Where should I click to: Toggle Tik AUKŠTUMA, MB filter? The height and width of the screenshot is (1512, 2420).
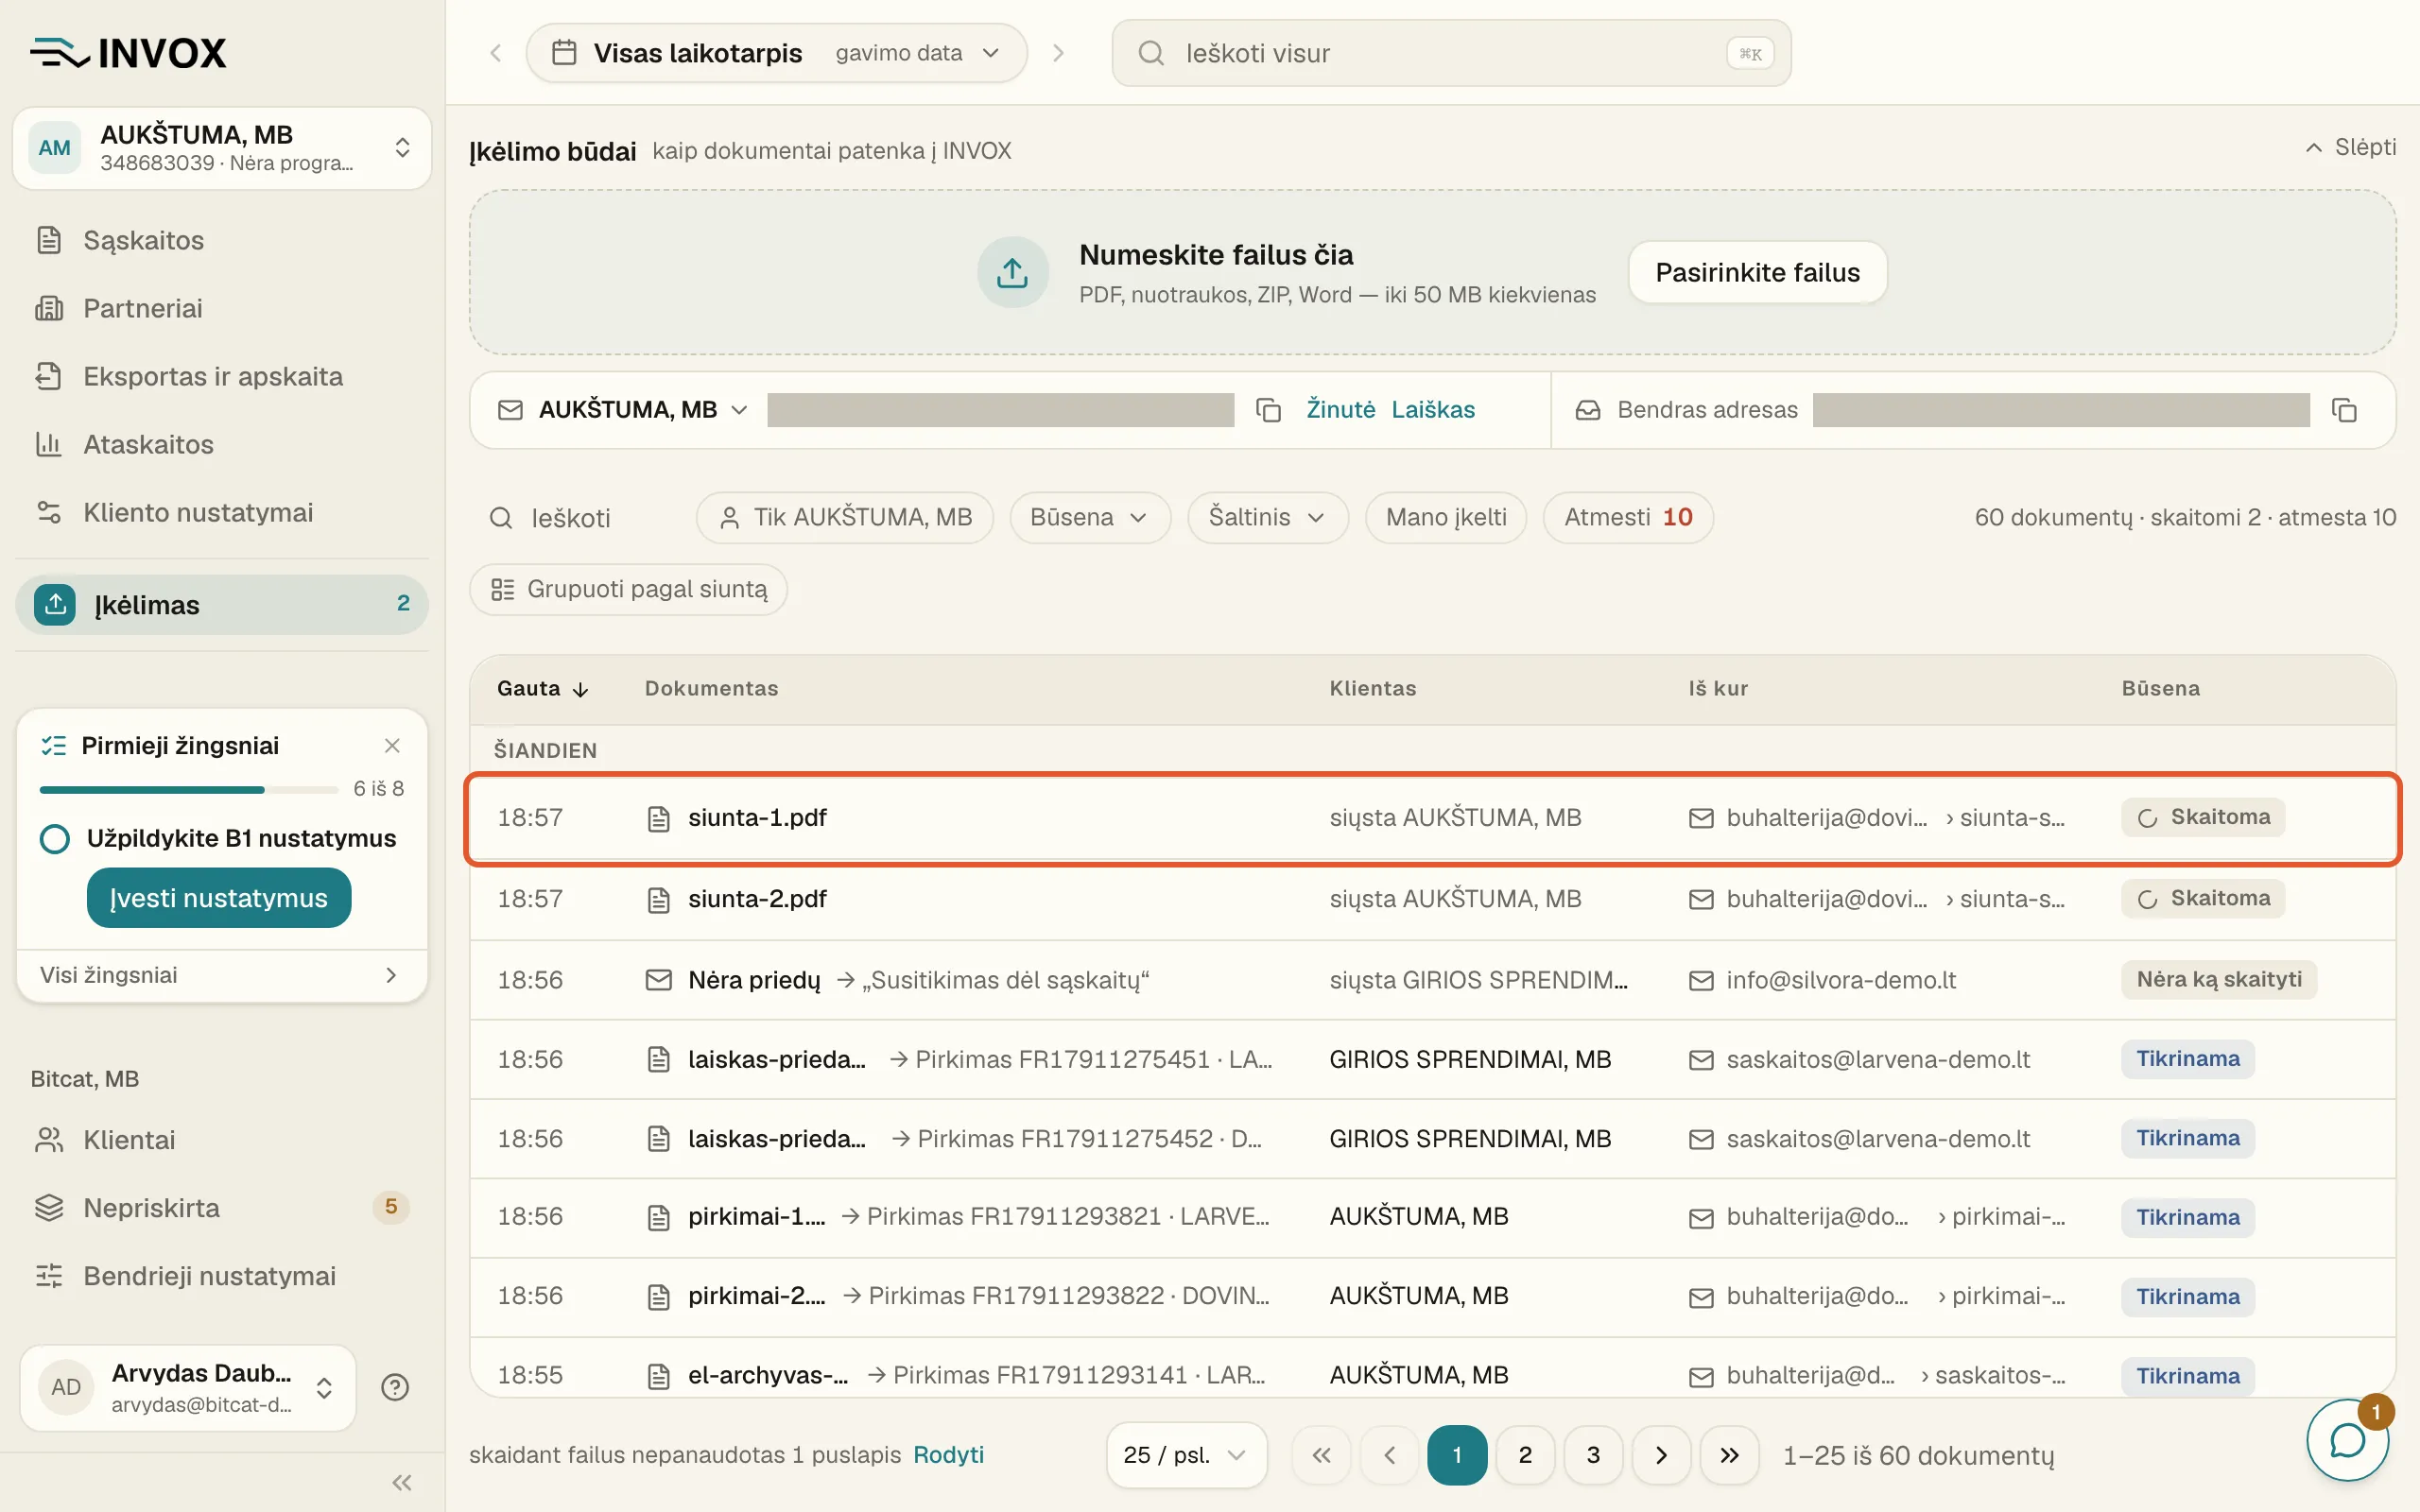pyautogui.click(x=844, y=517)
